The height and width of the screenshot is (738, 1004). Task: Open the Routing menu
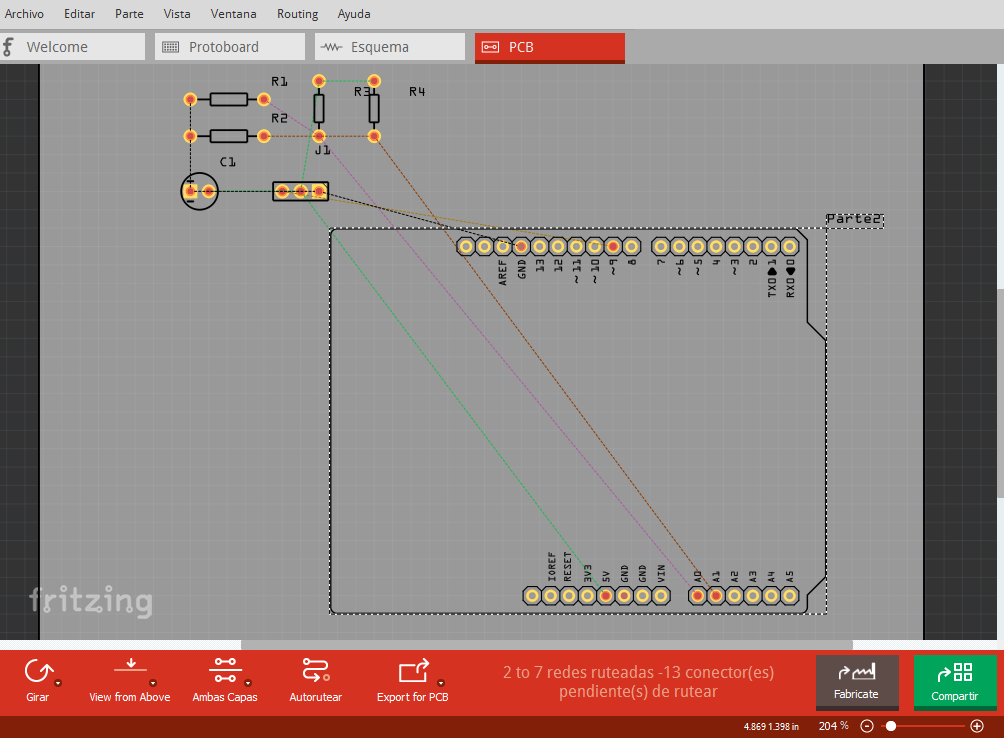[x=297, y=13]
